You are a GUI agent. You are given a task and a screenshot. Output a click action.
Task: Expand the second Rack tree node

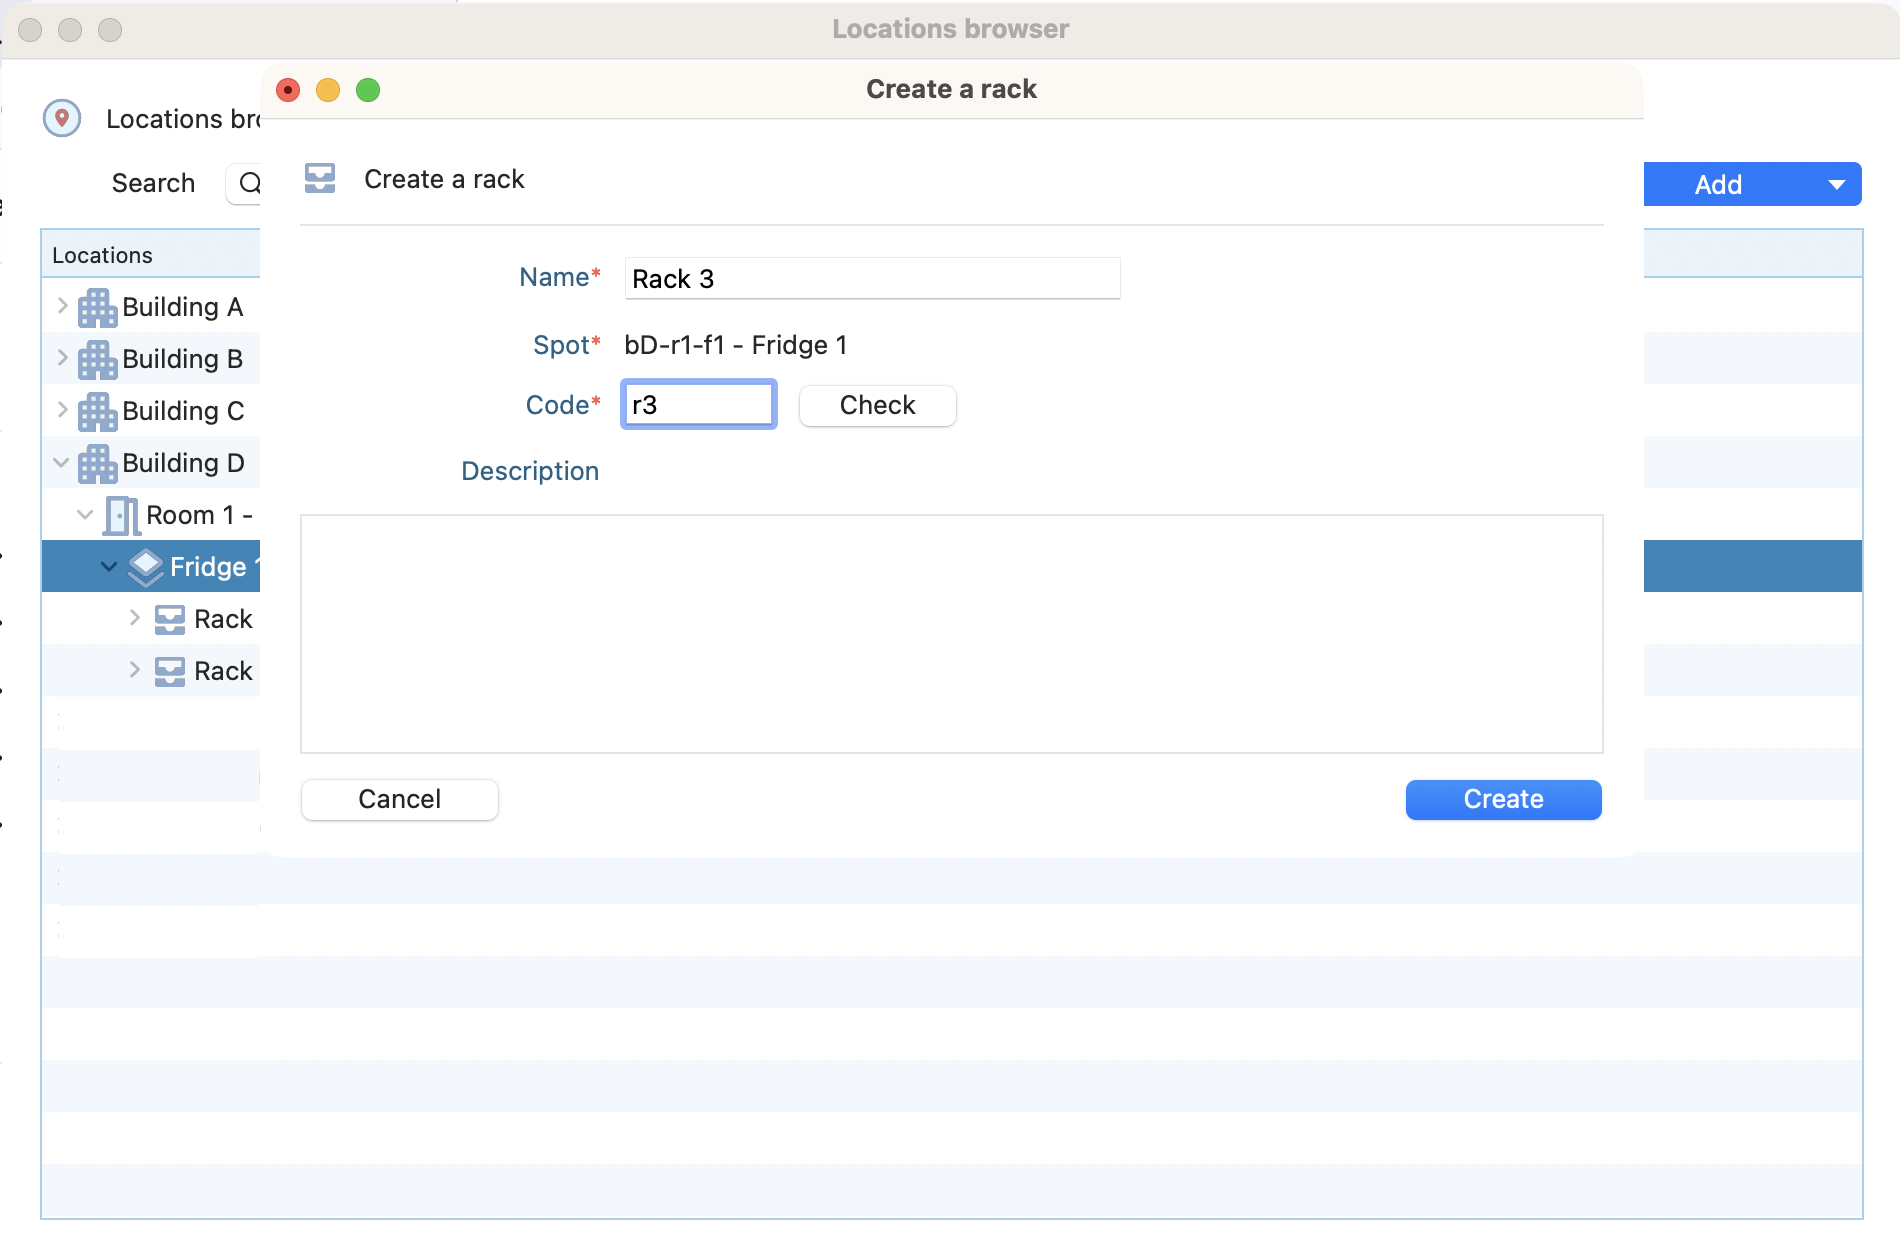(135, 670)
